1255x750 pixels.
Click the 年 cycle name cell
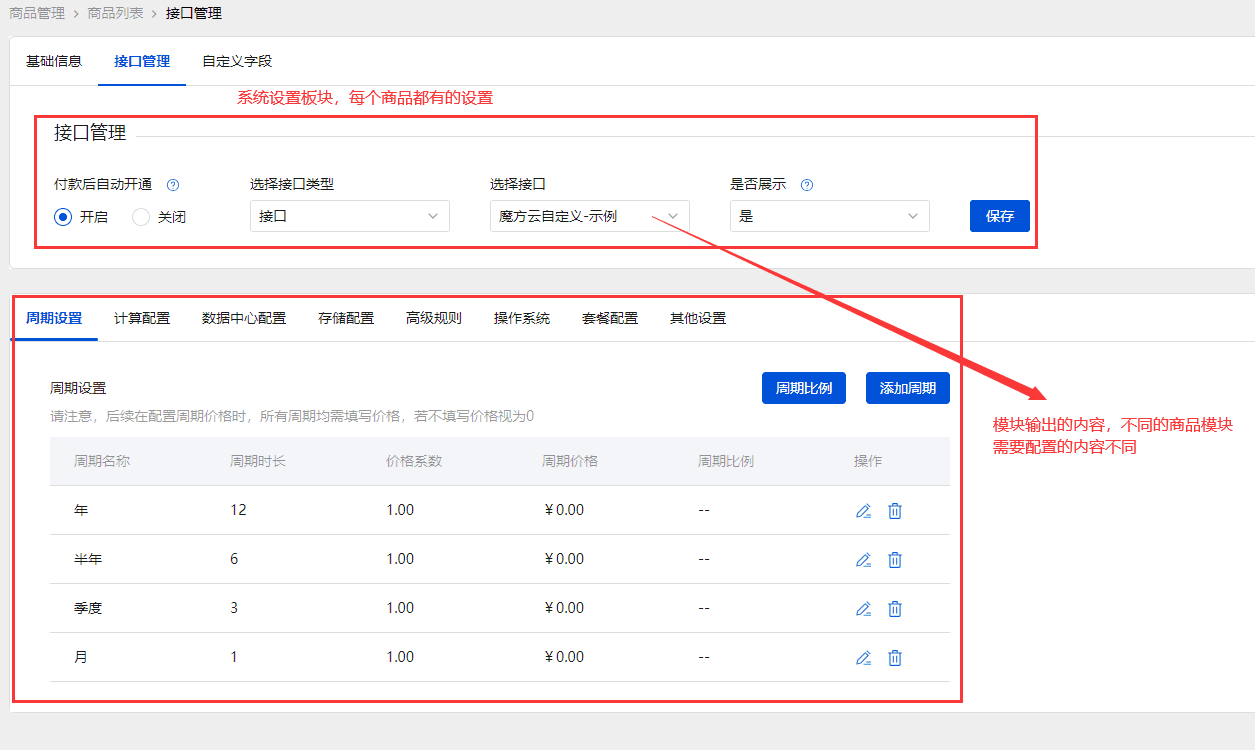(x=81, y=510)
